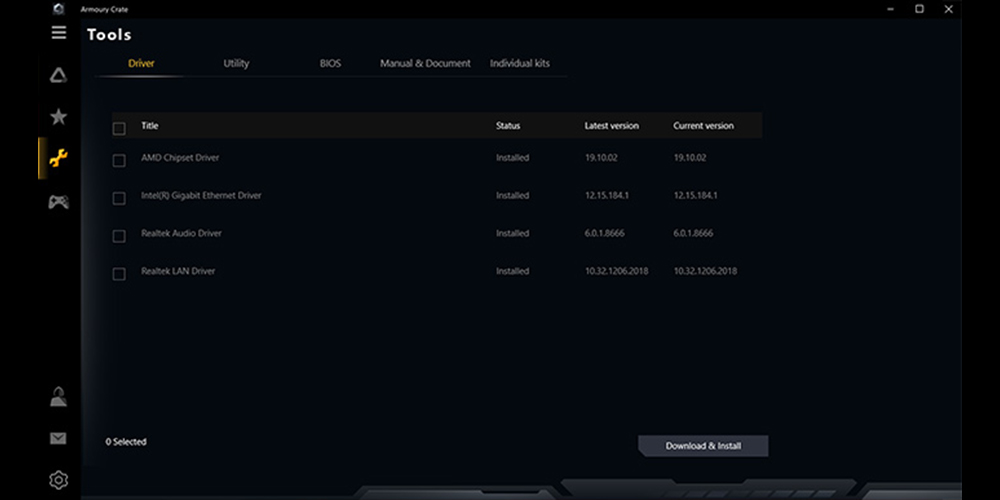Toggle the select-all checkbox beside Title
The image size is (1000, 500).
click(119, 128)
